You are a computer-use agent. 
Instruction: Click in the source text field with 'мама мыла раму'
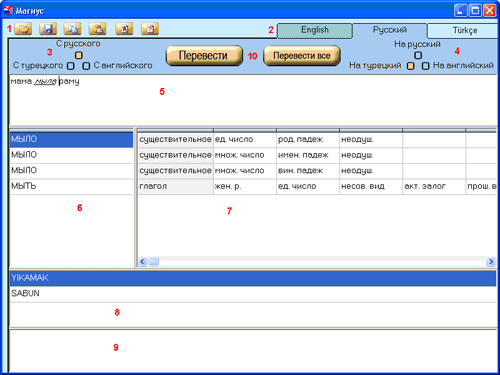(253, 100)
